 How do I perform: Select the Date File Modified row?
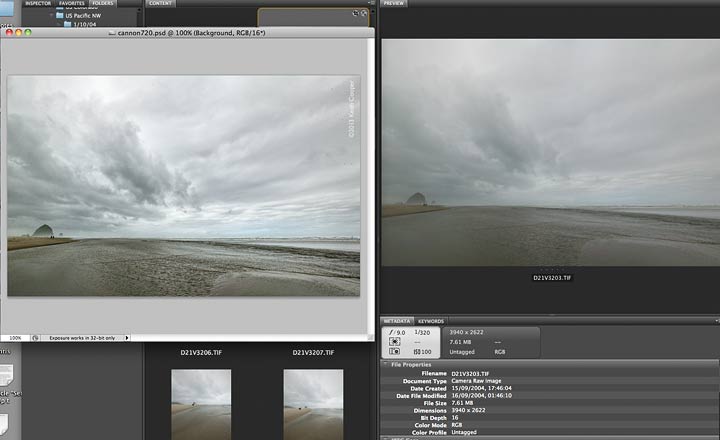point(550,396)
